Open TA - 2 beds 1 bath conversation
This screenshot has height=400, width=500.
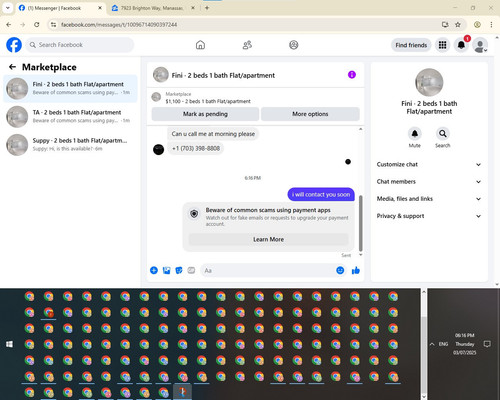click(x=70, y=117)
